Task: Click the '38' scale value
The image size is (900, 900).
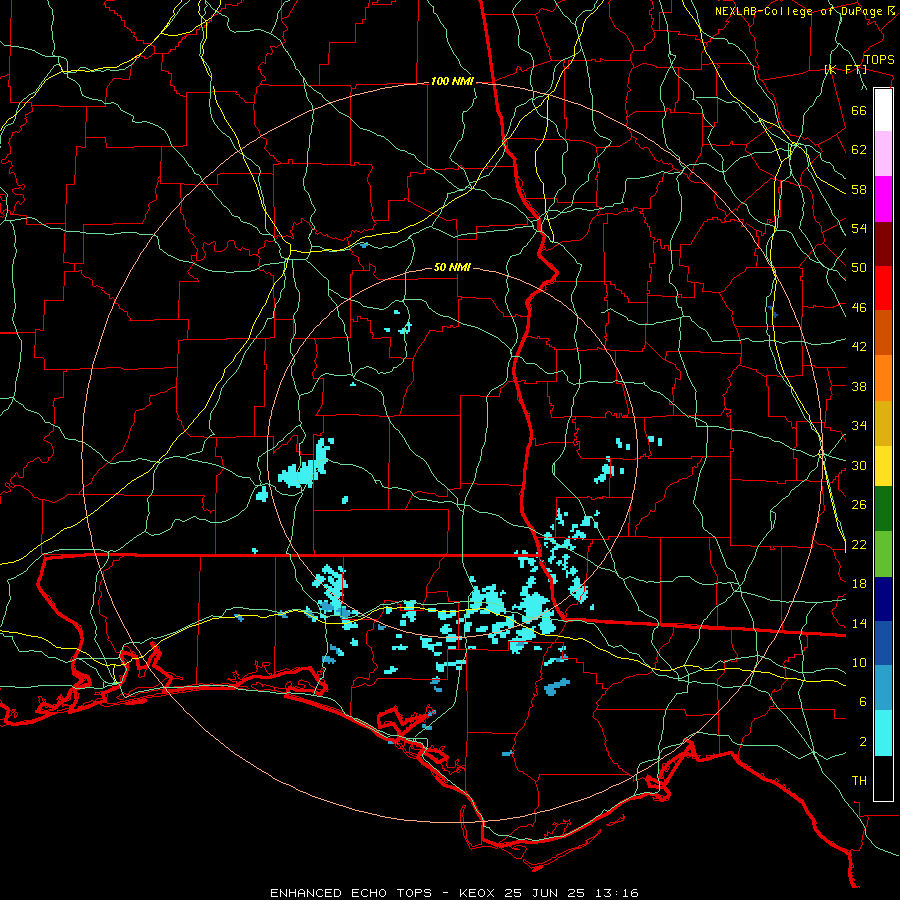Action: [x=859, y=386]
